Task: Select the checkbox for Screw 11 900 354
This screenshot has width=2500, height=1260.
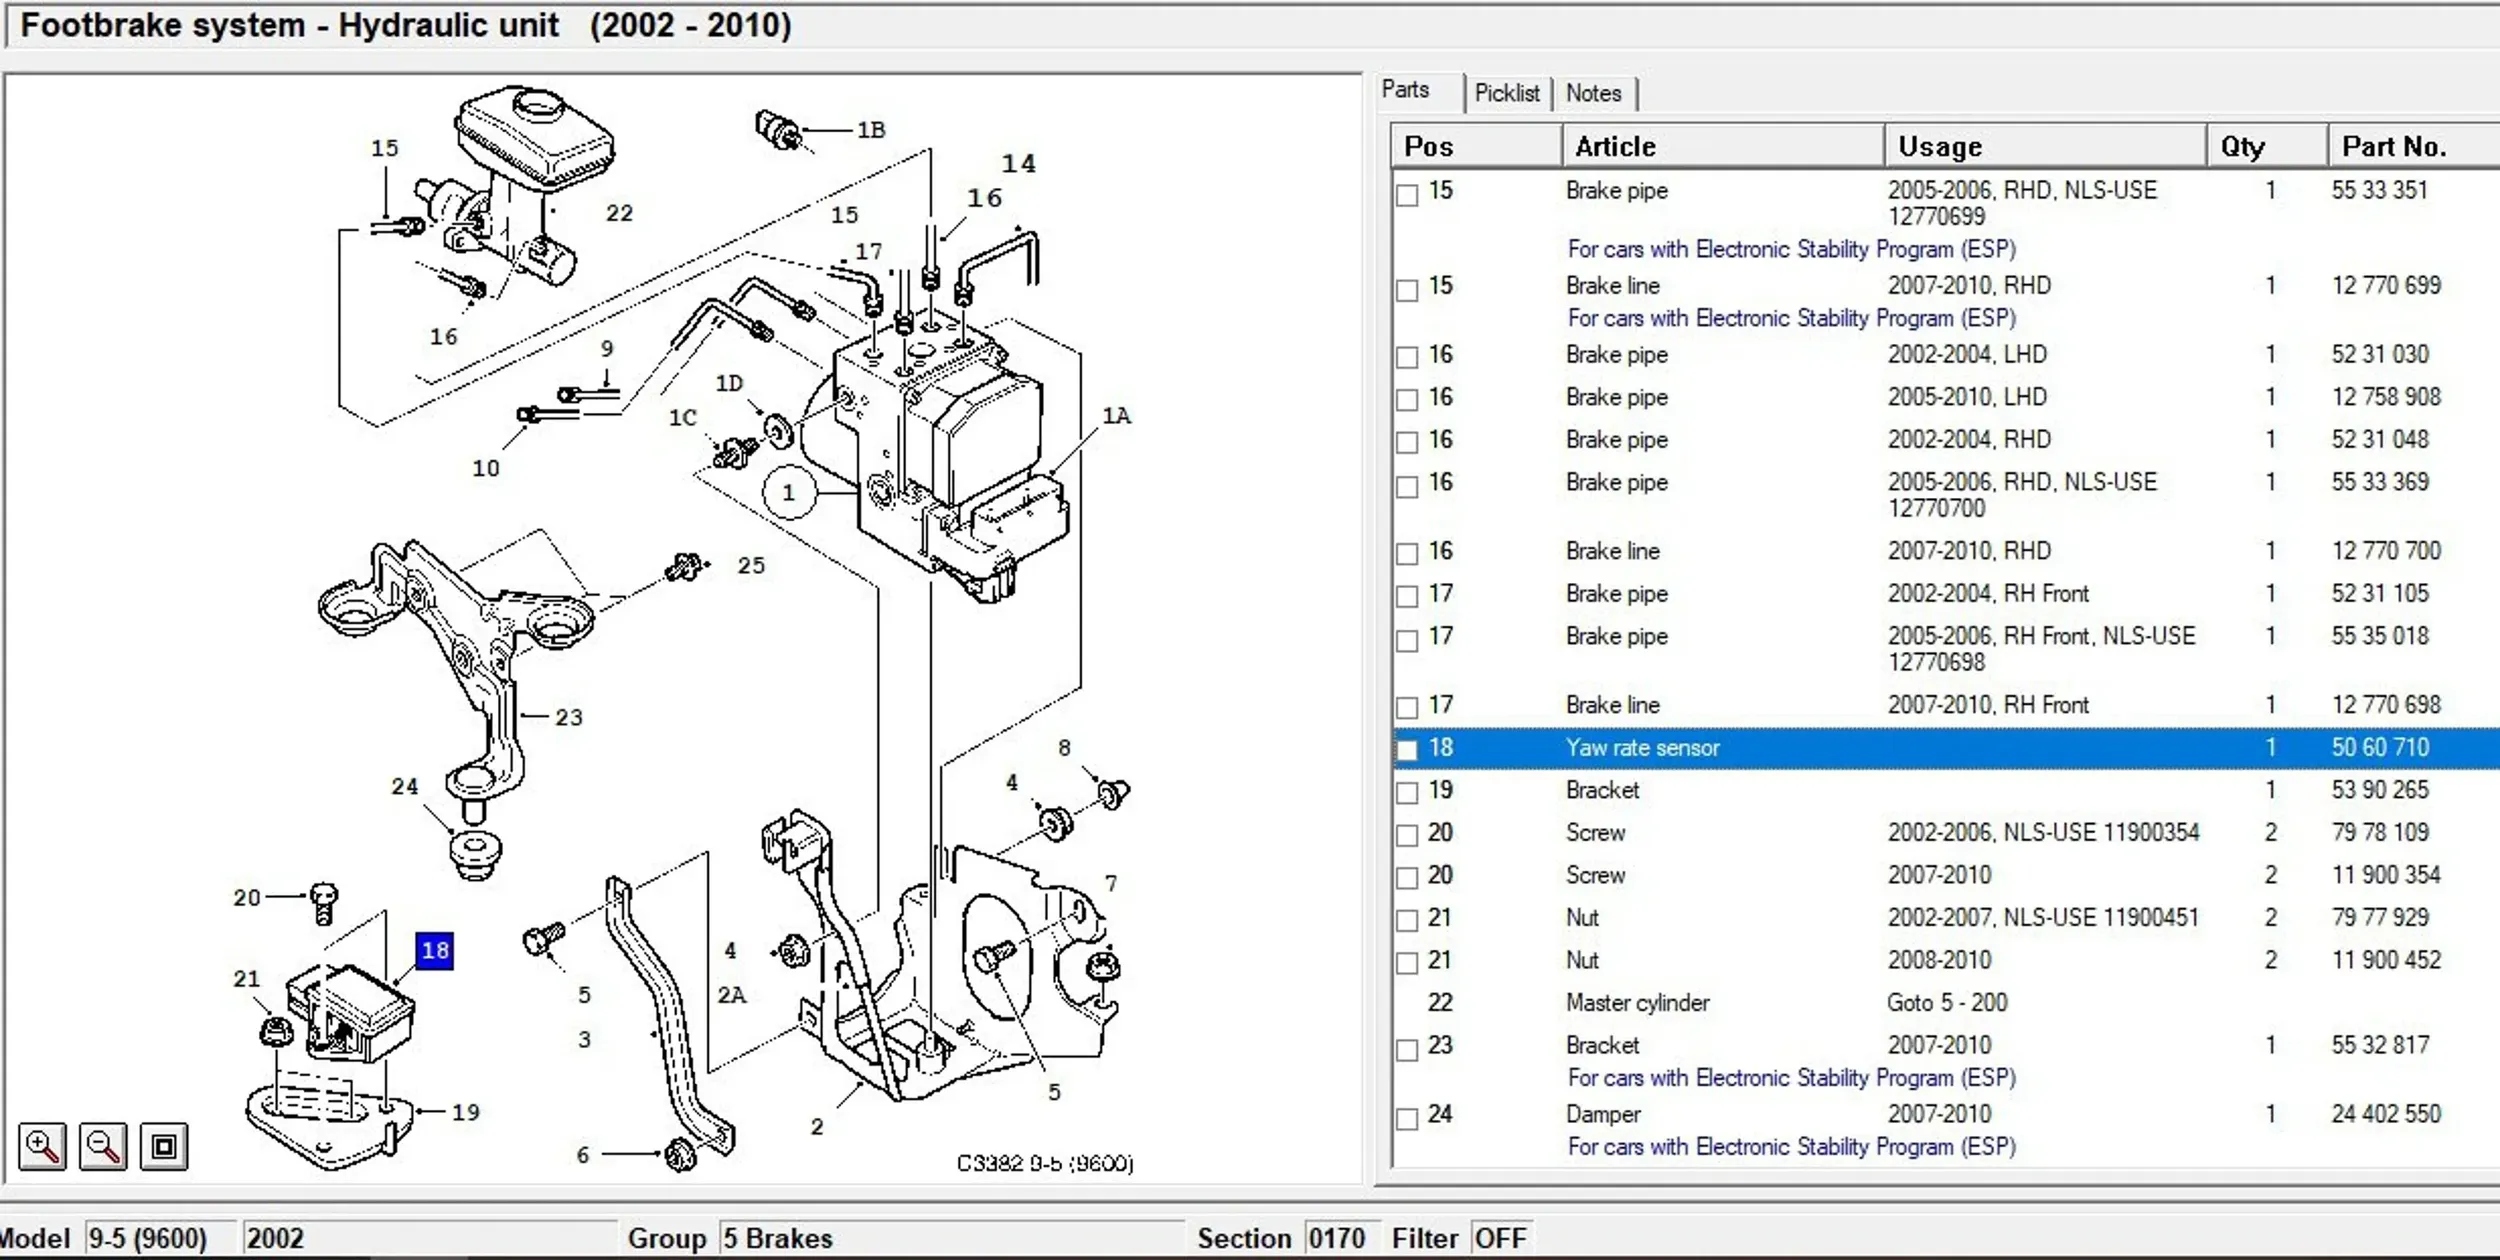Action: pos(1407,878)
